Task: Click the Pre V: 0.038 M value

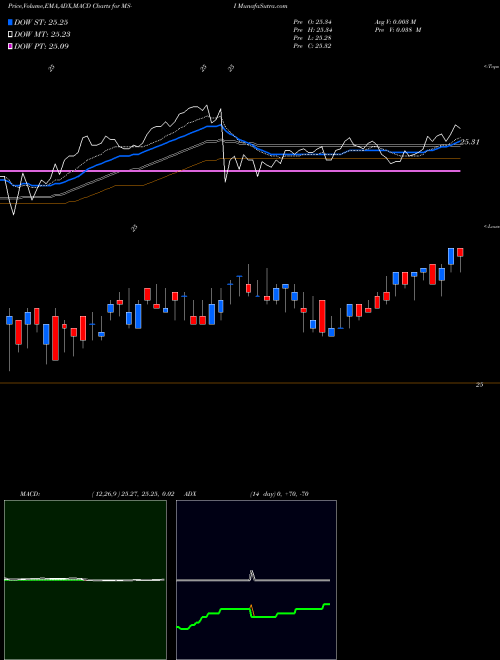Action: [397, 30]
